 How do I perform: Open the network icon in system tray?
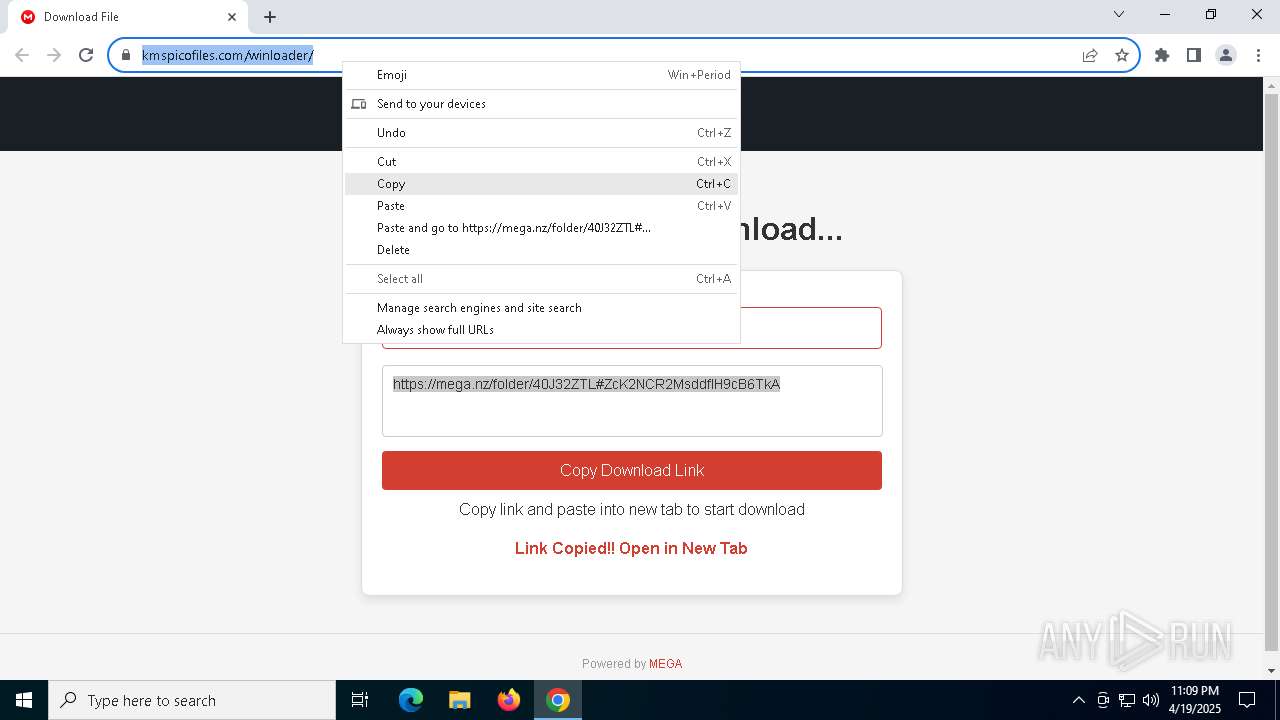[1127, 700]
